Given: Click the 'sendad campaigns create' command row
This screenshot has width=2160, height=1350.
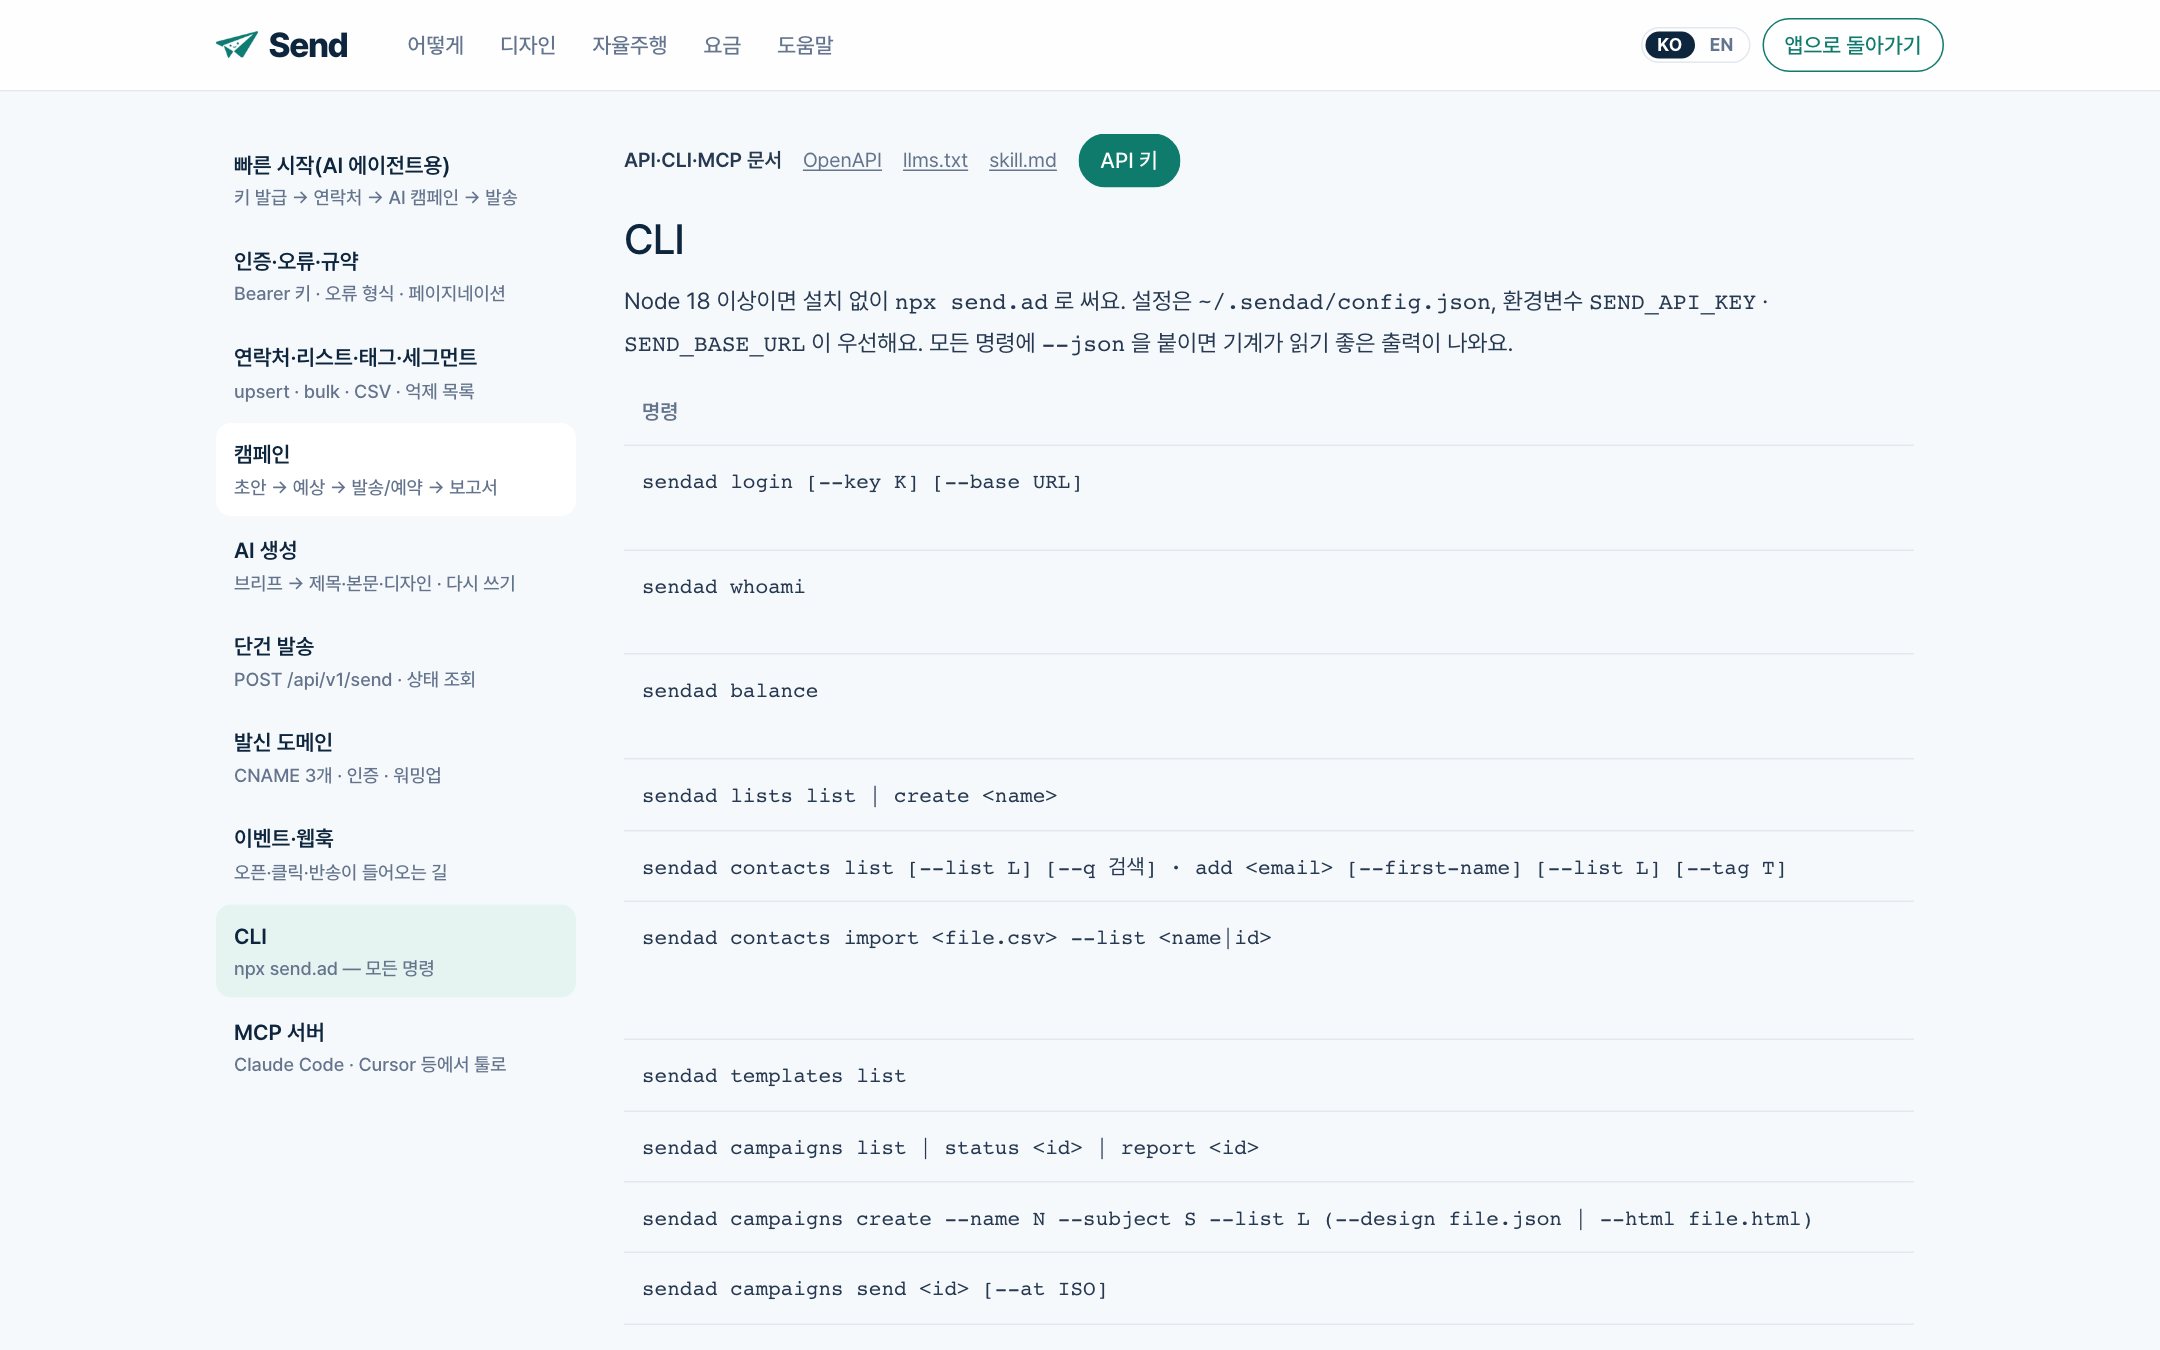Looking at the screenshot, I should [x=1269, y=1218].
